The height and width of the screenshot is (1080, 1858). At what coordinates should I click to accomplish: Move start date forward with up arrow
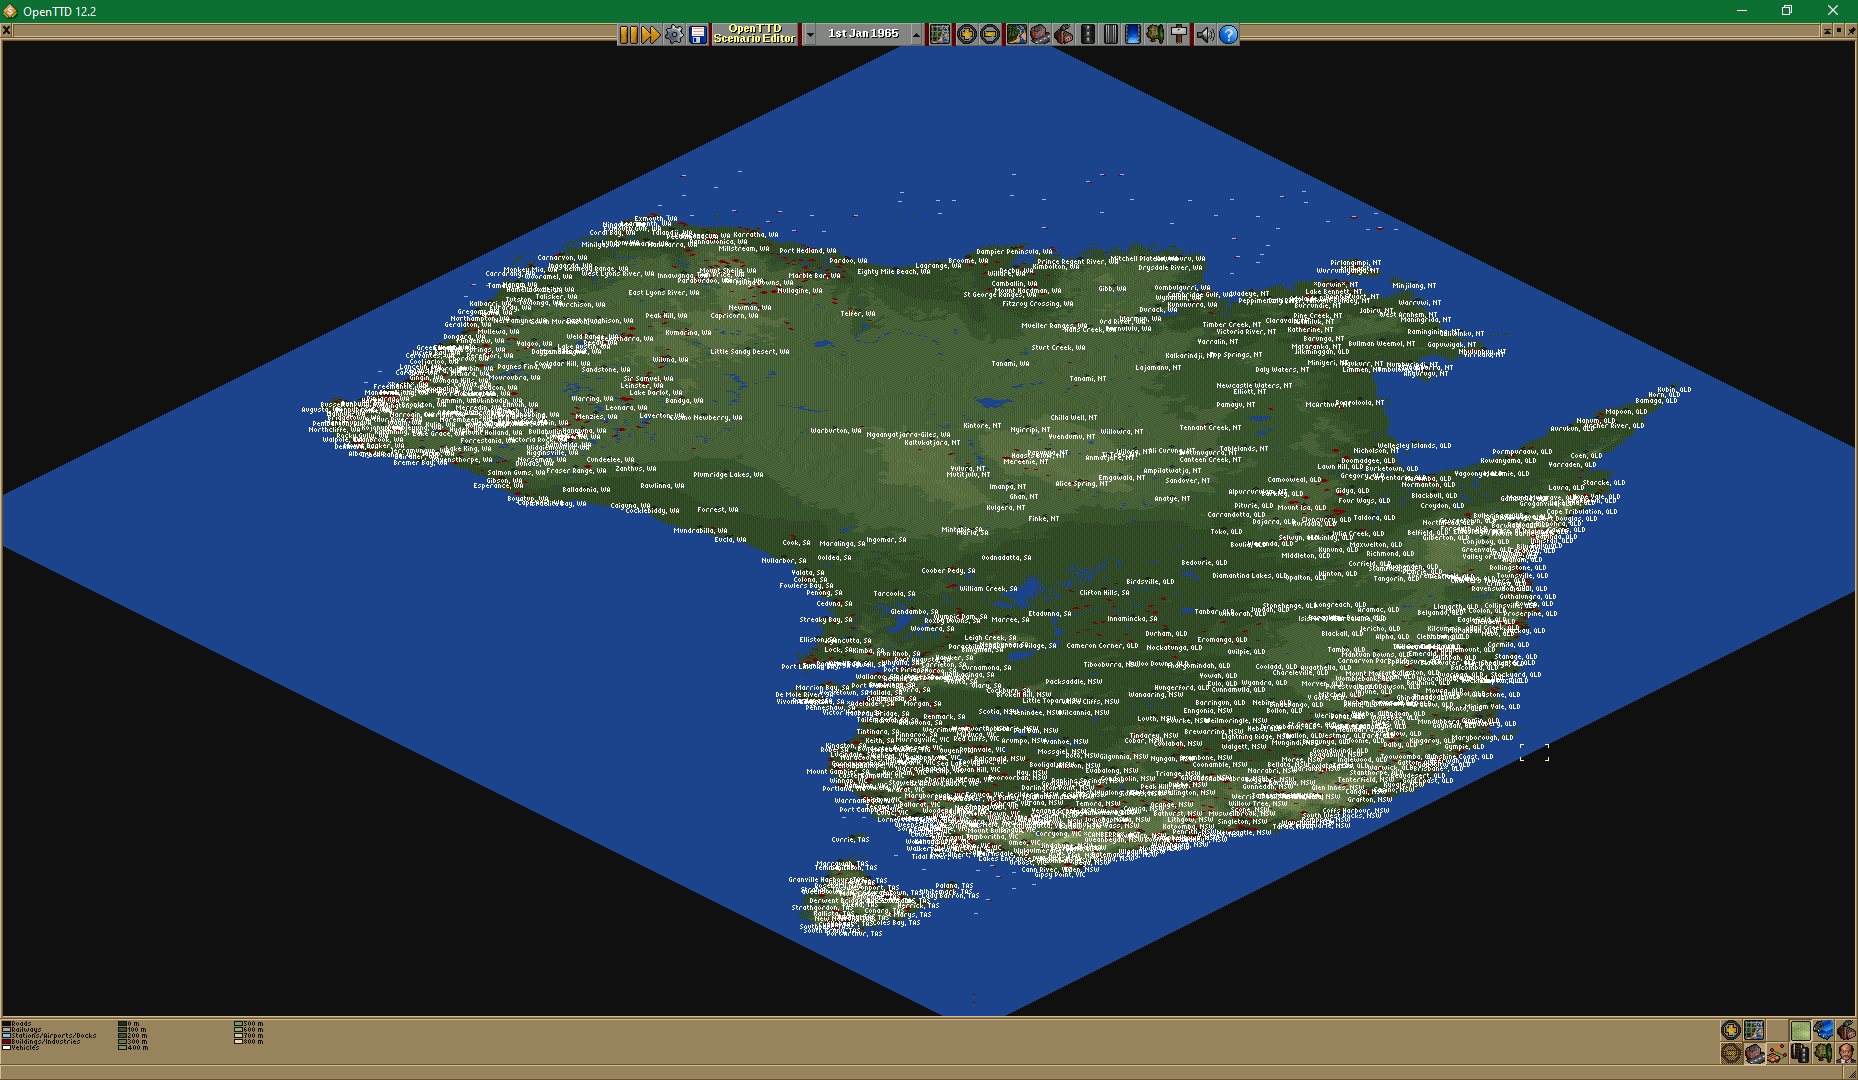(x=916, y=34)
